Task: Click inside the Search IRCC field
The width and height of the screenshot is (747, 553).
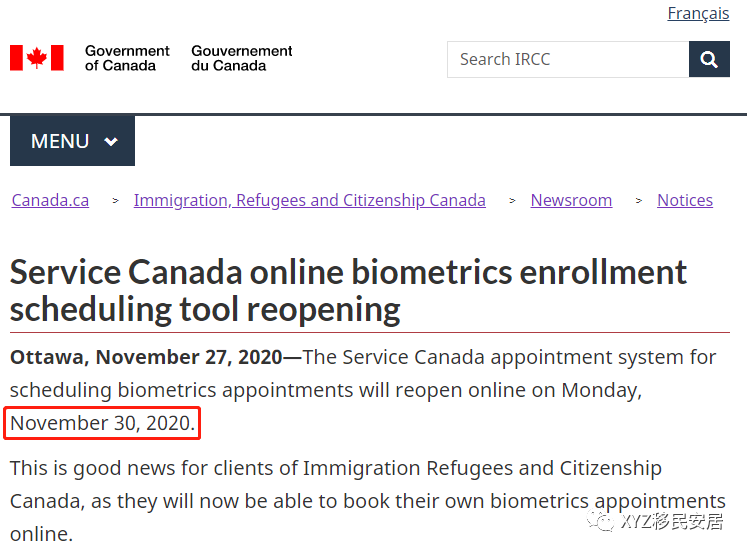Action: [567, 60]
